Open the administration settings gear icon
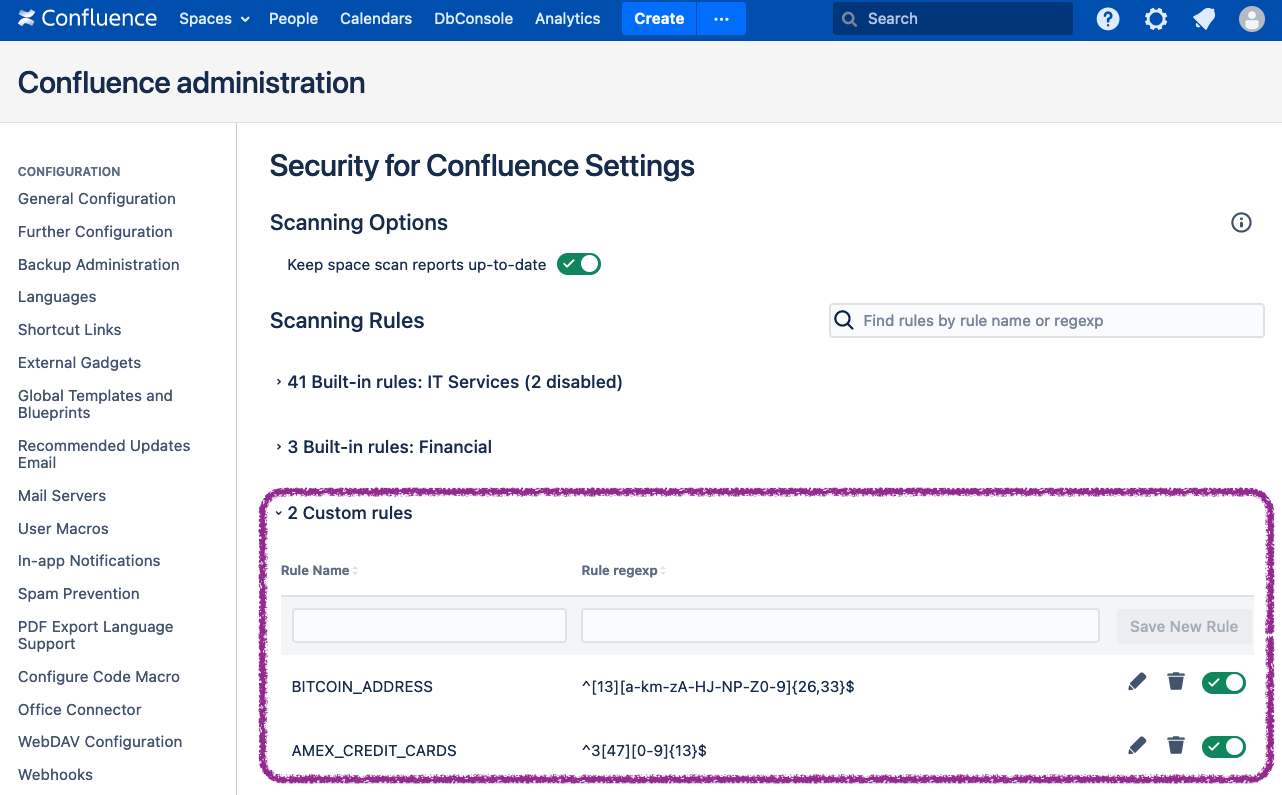This screenshot has height=795, width=1282. point(1155,18)
